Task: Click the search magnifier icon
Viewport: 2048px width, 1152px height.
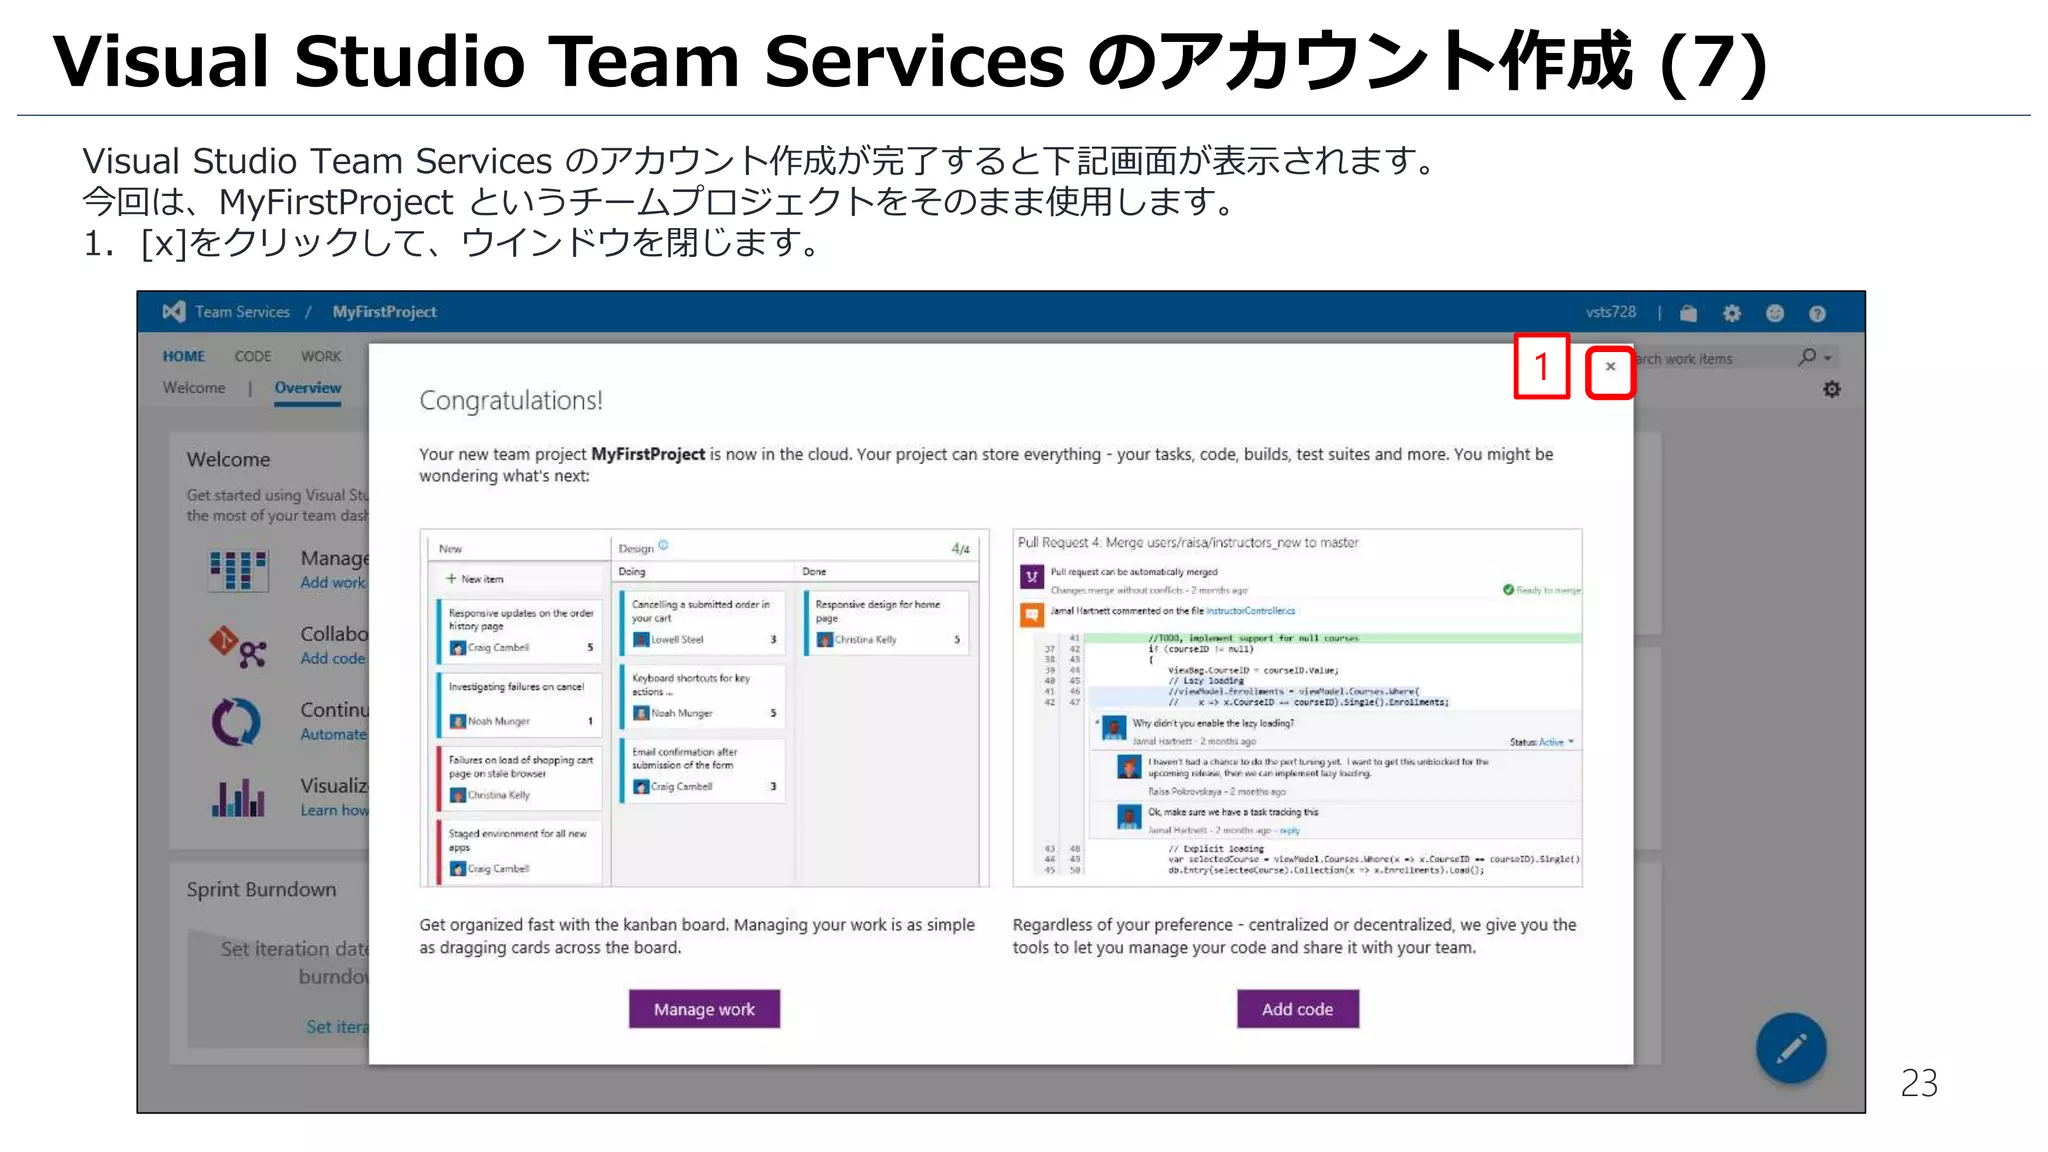Action: coord(1807,357)
